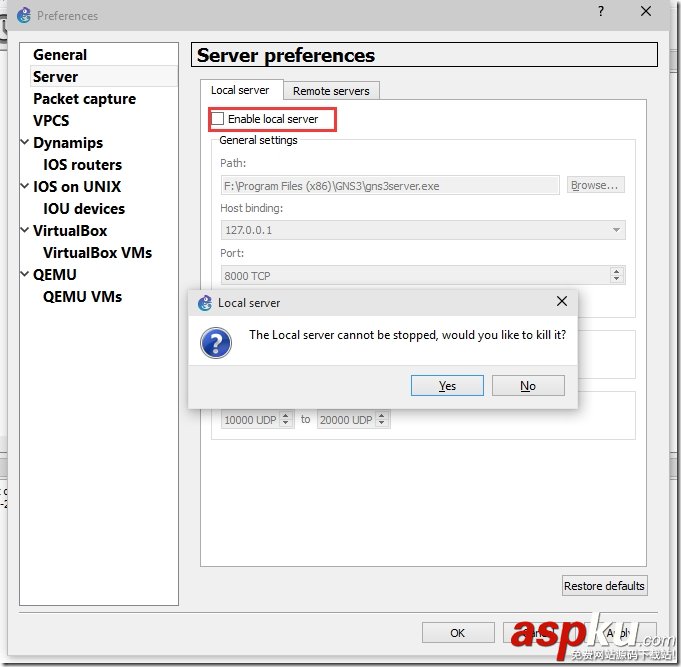This screenshot has height=667, width=681.
Task: Collapse the IOS on UNIX node
Action: point(25,186)
